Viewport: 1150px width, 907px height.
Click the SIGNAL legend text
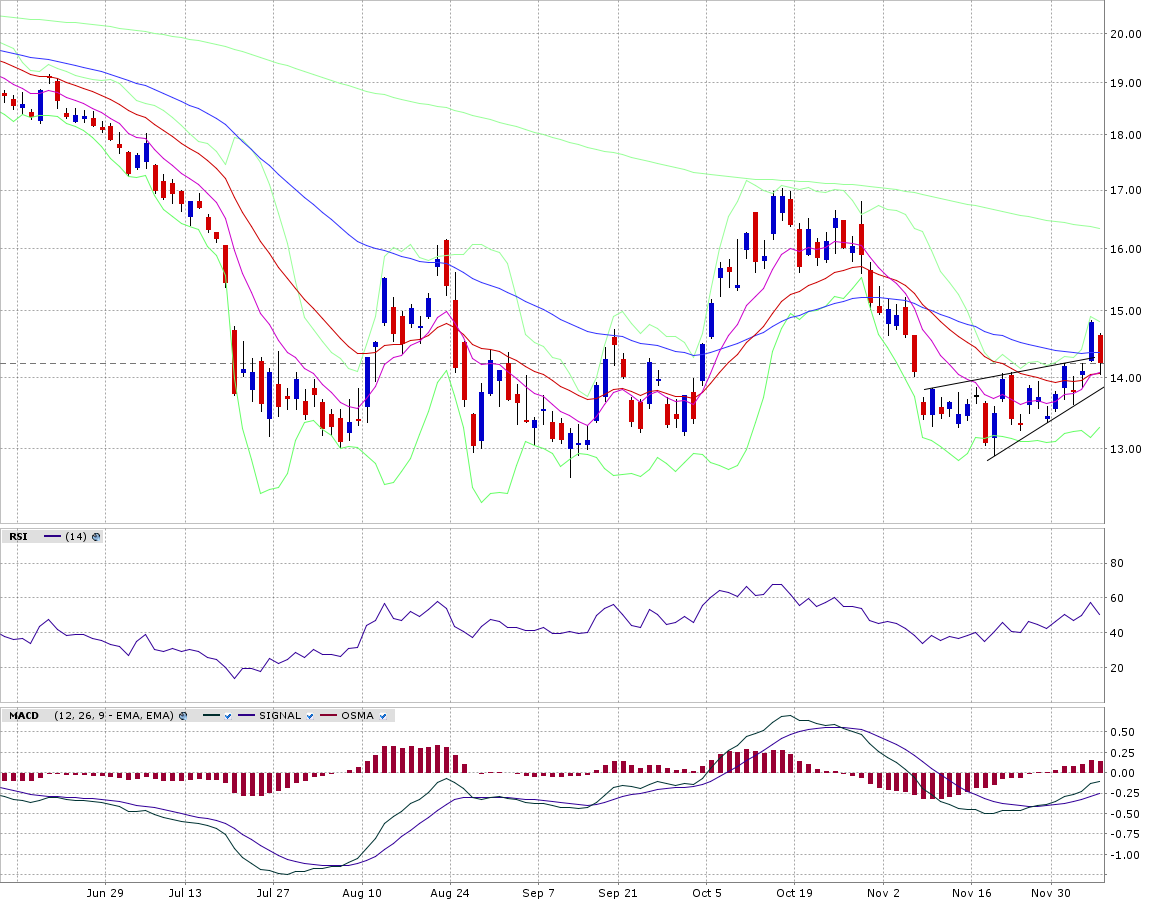[x=280, y=716]
